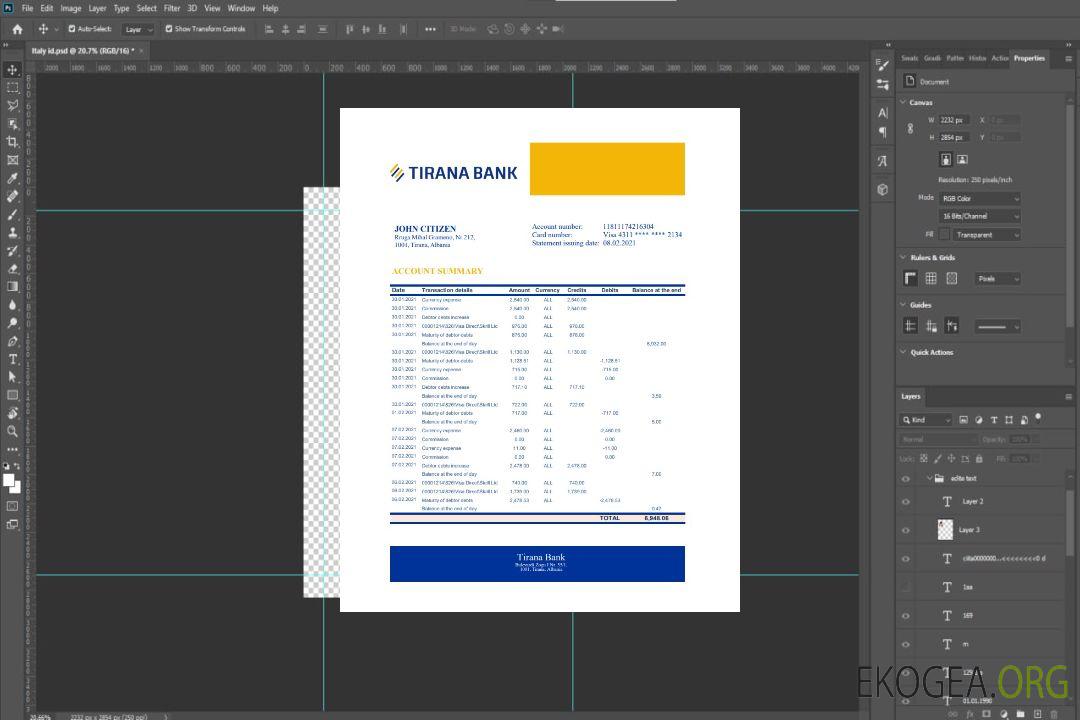This screenshot has width=1080, height=720.
Task: Collapse the Canvas section
Action: pyautogui.click(x=903, y=102)
